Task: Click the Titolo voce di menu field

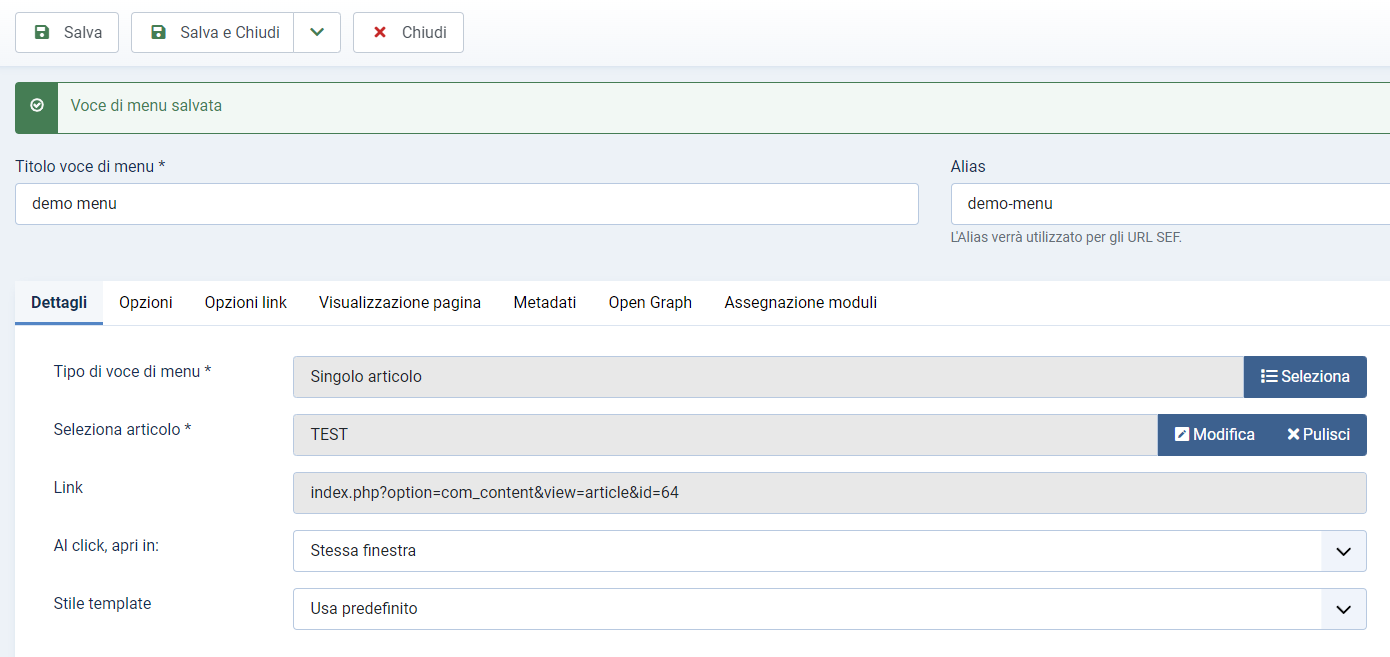Action: click(466, 204)
